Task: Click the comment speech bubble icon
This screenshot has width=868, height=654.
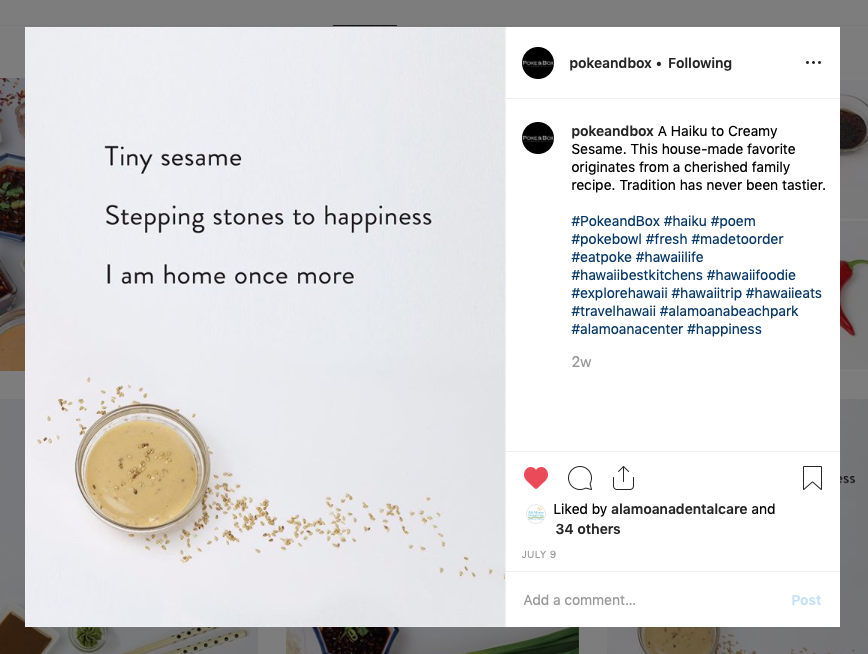Action: [580, 478]
